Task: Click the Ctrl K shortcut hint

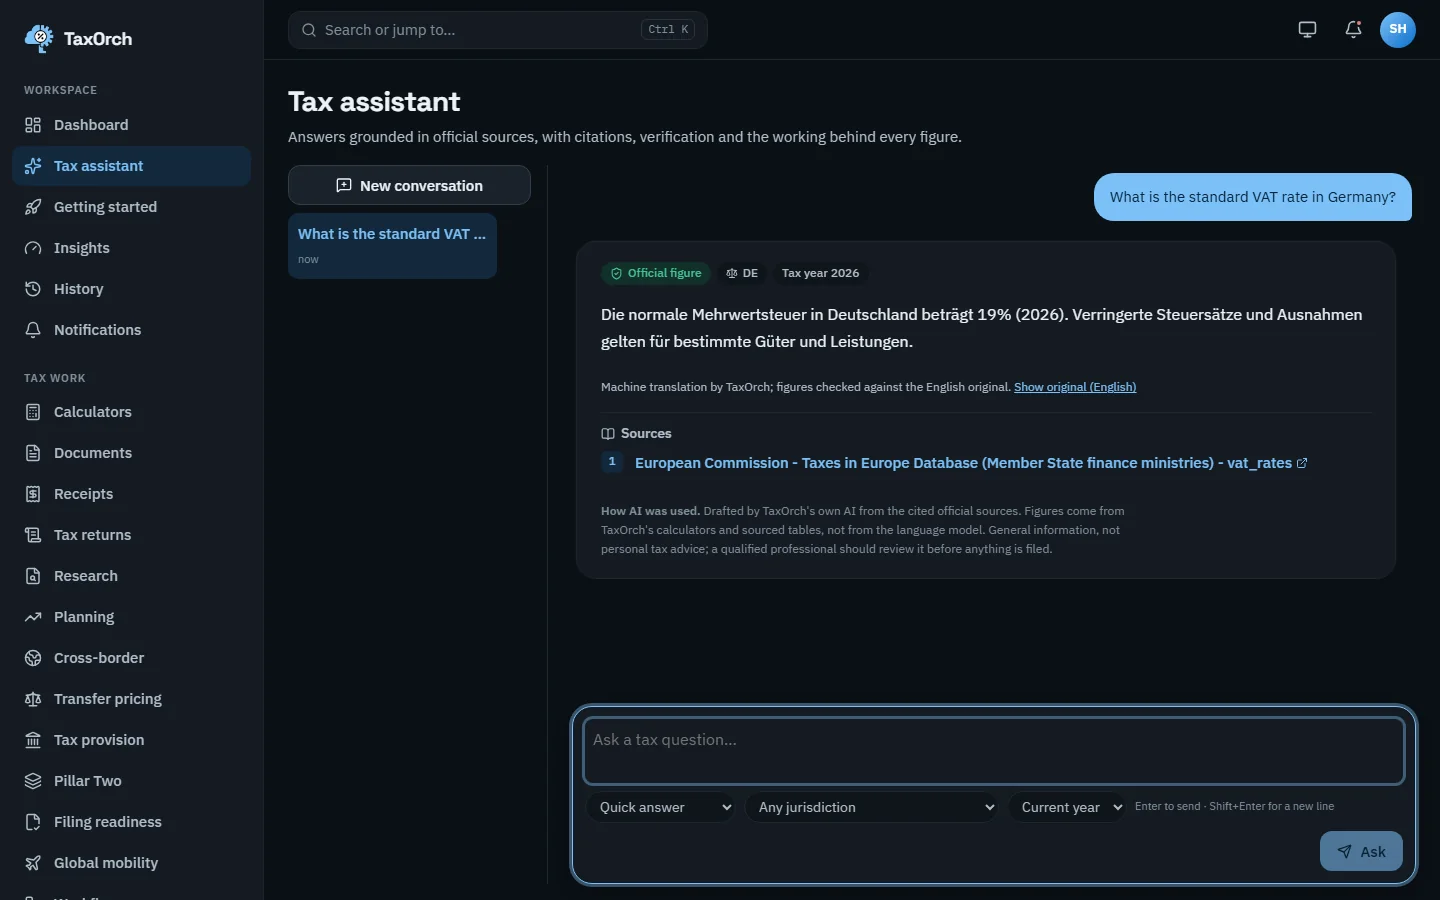Action: (x=668, y=30)
